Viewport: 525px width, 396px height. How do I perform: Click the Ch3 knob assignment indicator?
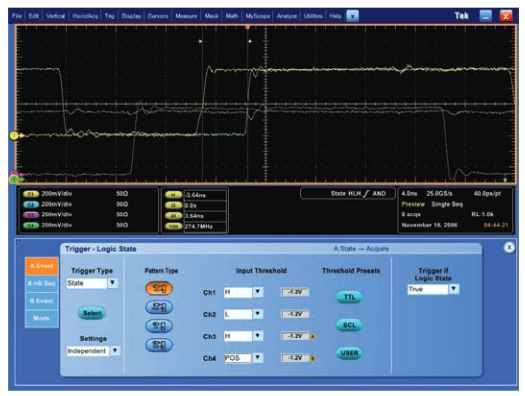tap(313, 336)
